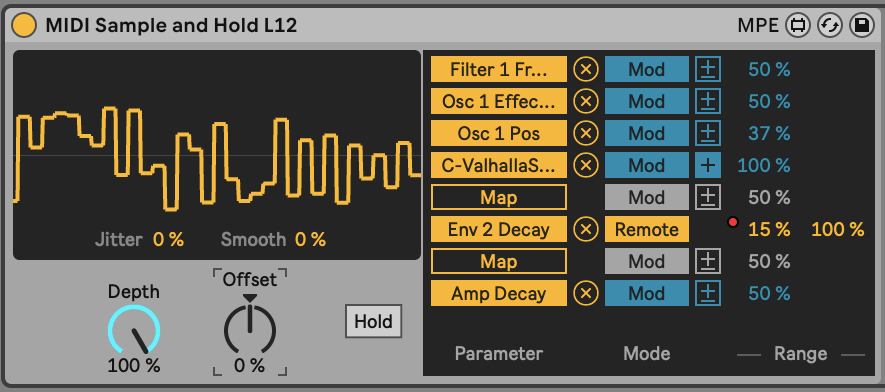Unmap the Osc 1 Effec... parameter

pyautogui.click(x=586, y=102)
